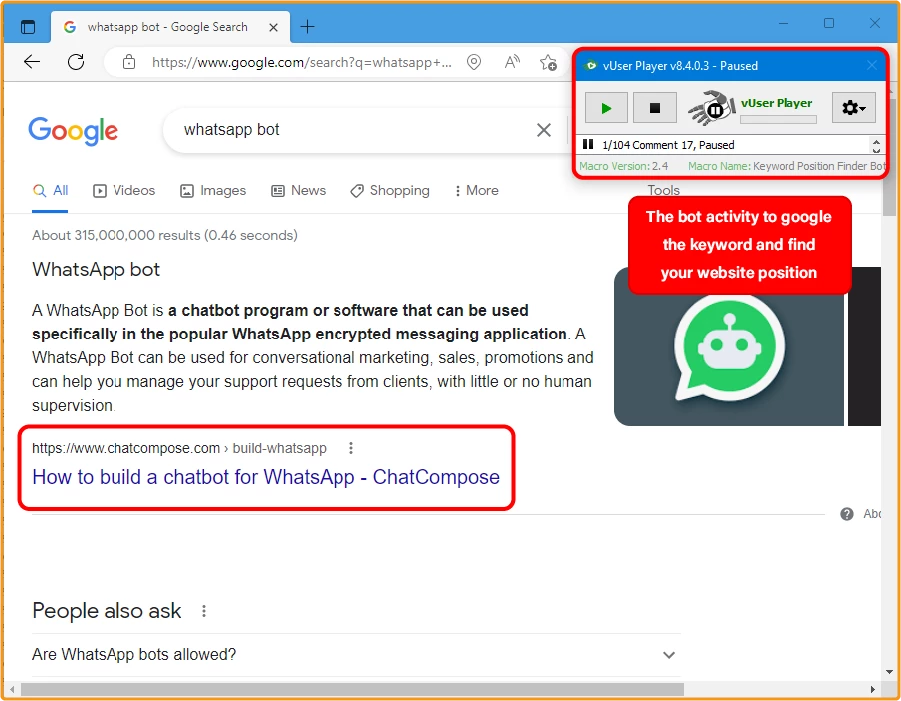901x701 pixels.
Task: Open the More search options menu
Action: (476, 191)
